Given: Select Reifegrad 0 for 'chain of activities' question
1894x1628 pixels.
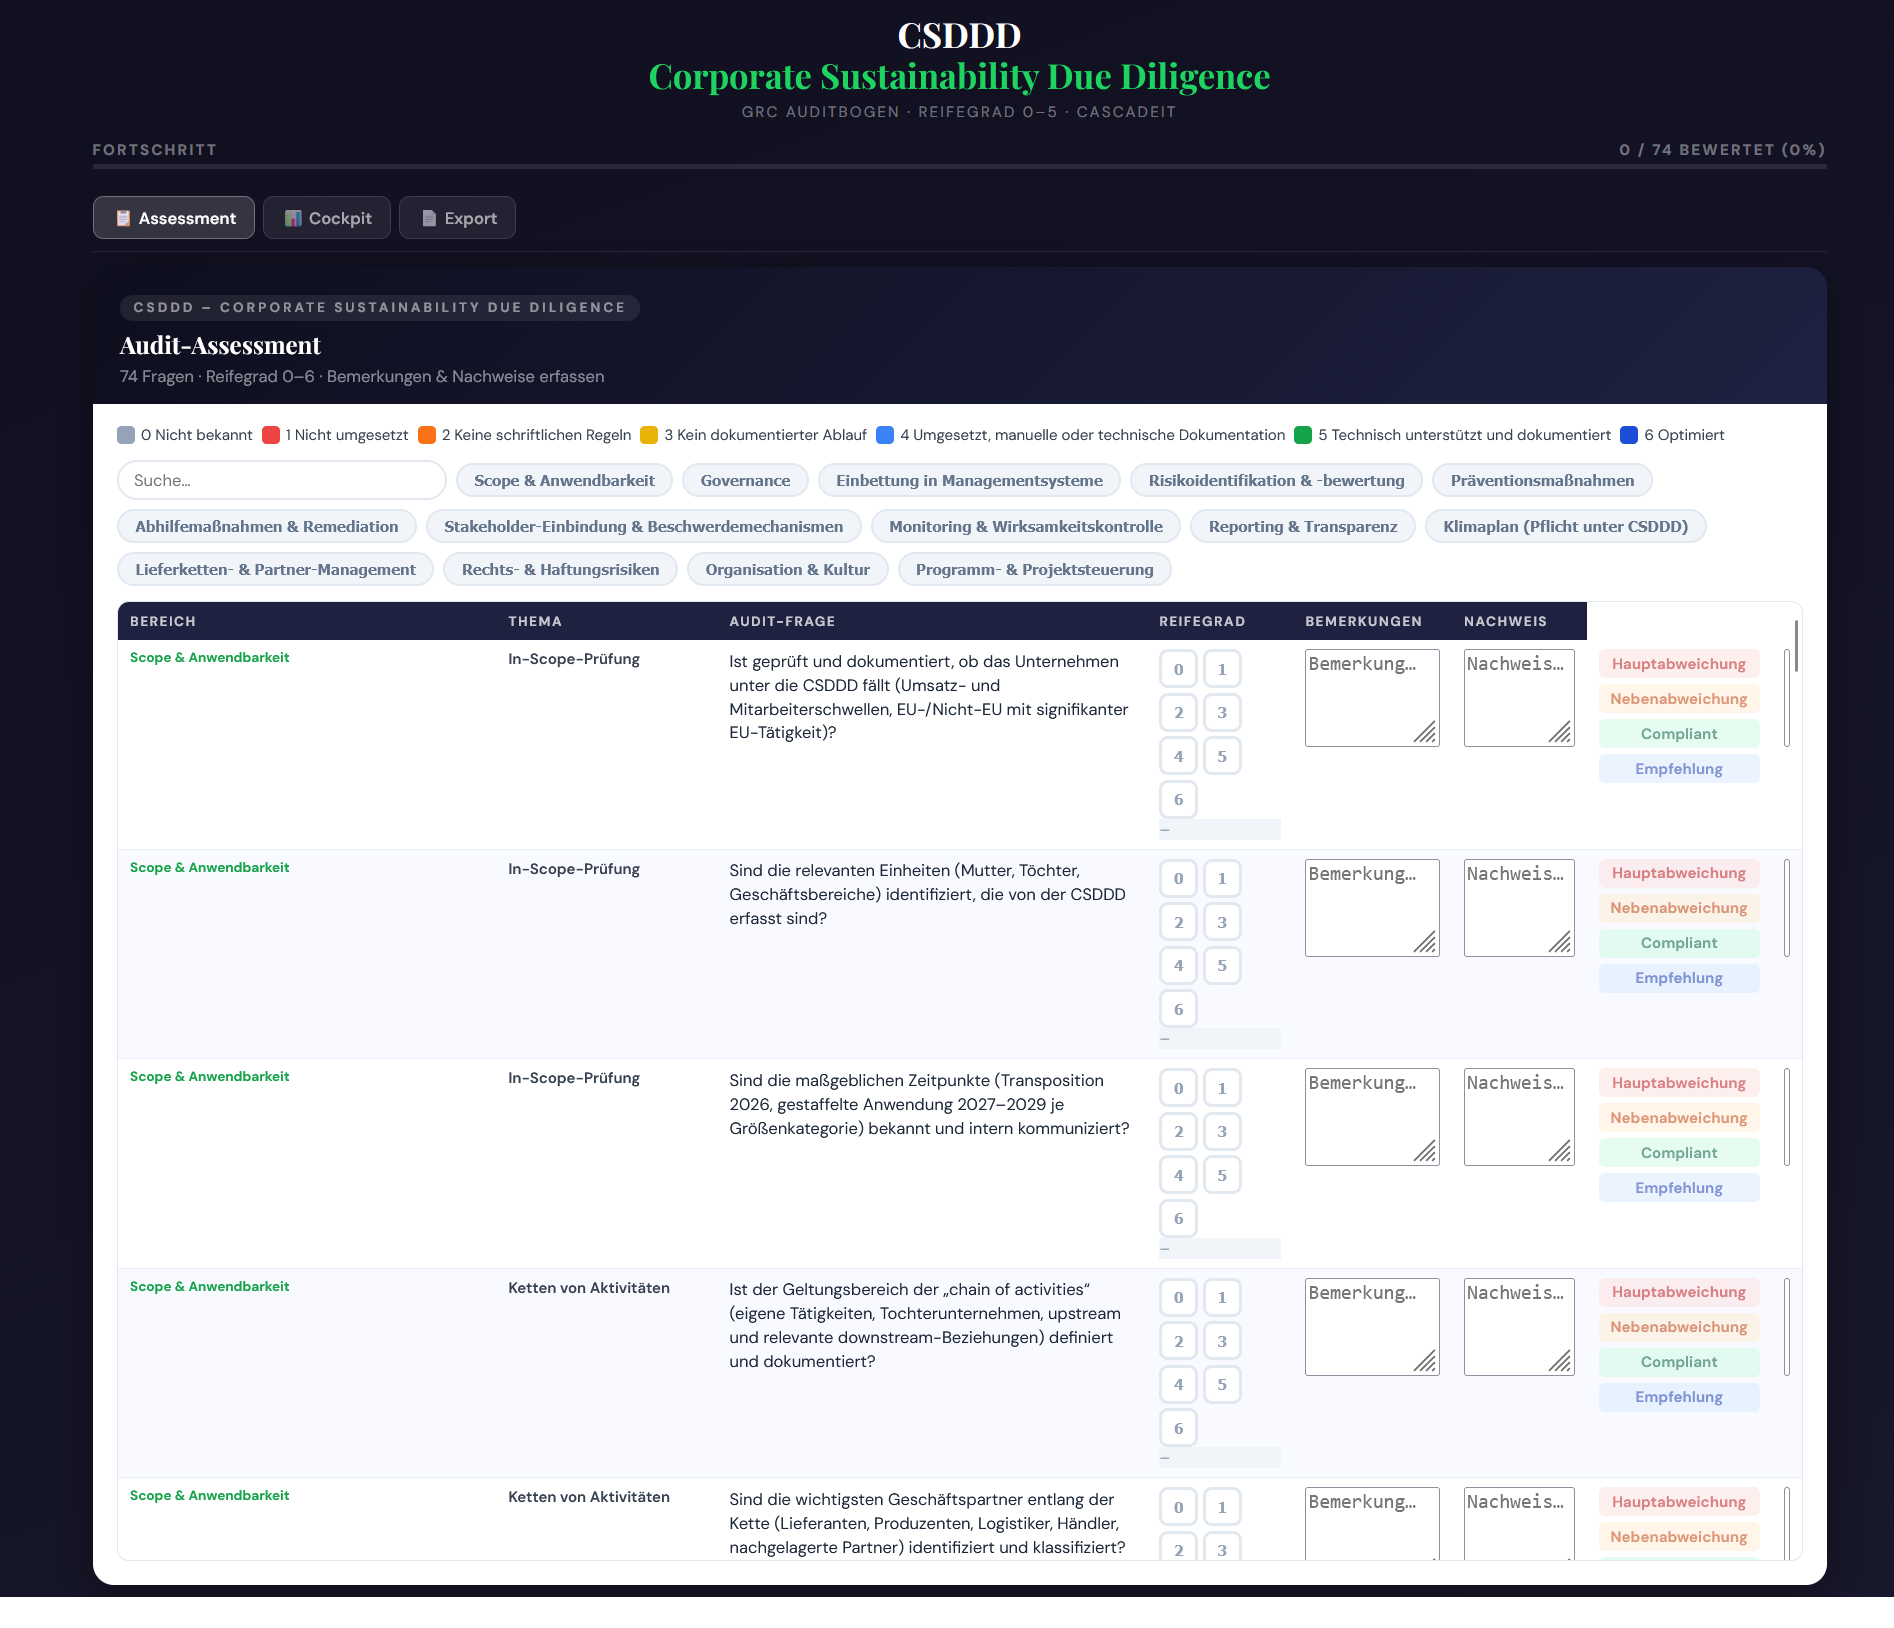Looking at the screenshot, I should click(1178, 1298).
